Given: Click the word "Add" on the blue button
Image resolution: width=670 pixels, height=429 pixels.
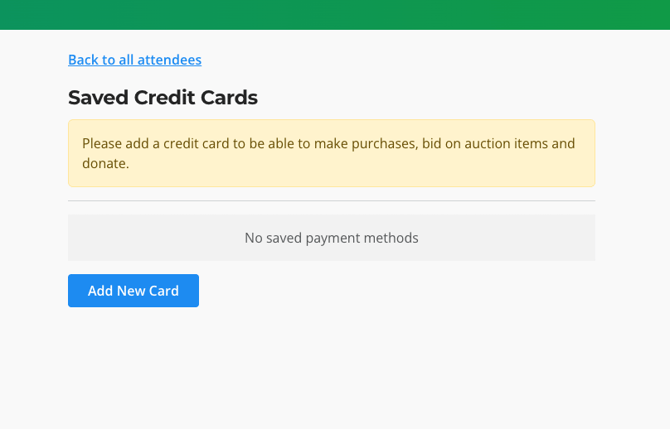Looking at the screenshot, I should 100,291.
